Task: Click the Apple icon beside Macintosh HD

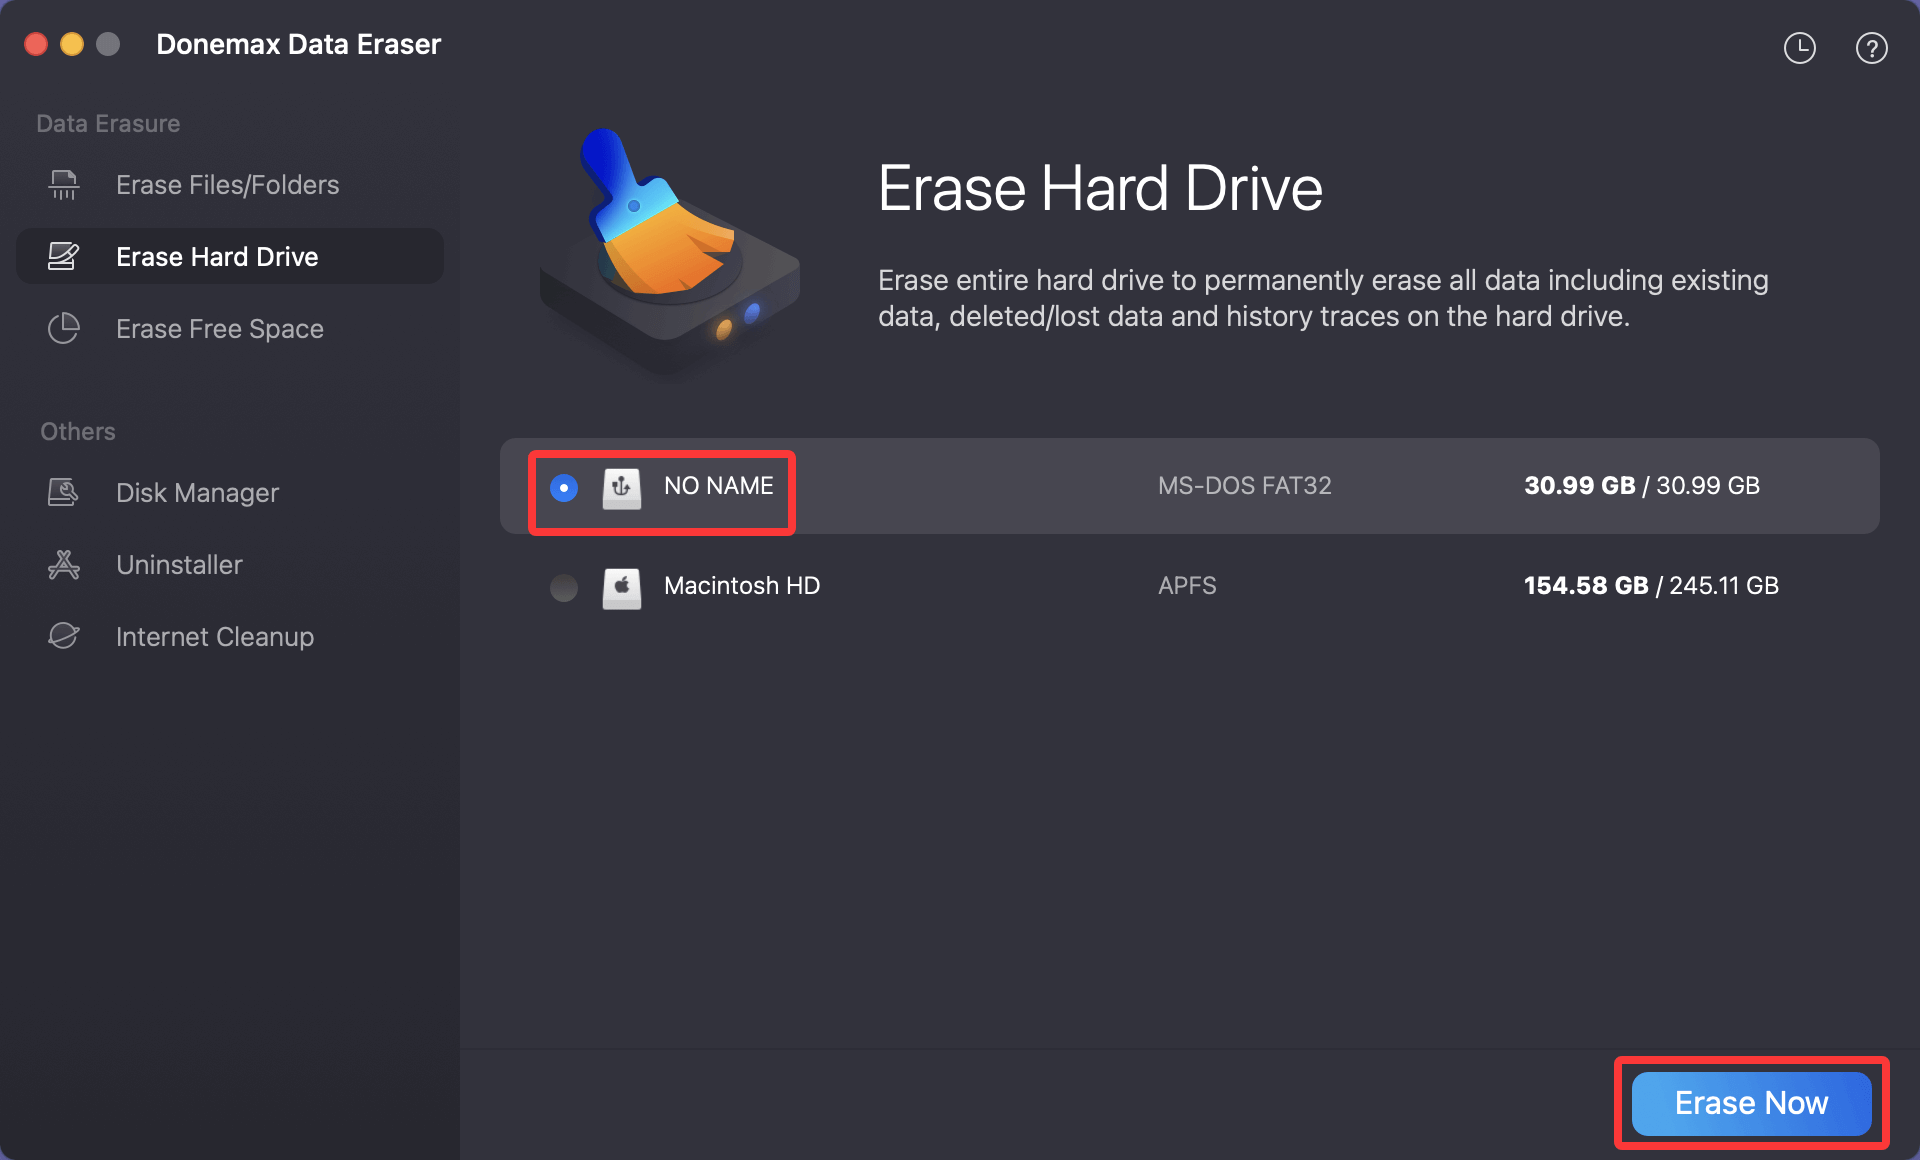Action: tap(622, 588)
